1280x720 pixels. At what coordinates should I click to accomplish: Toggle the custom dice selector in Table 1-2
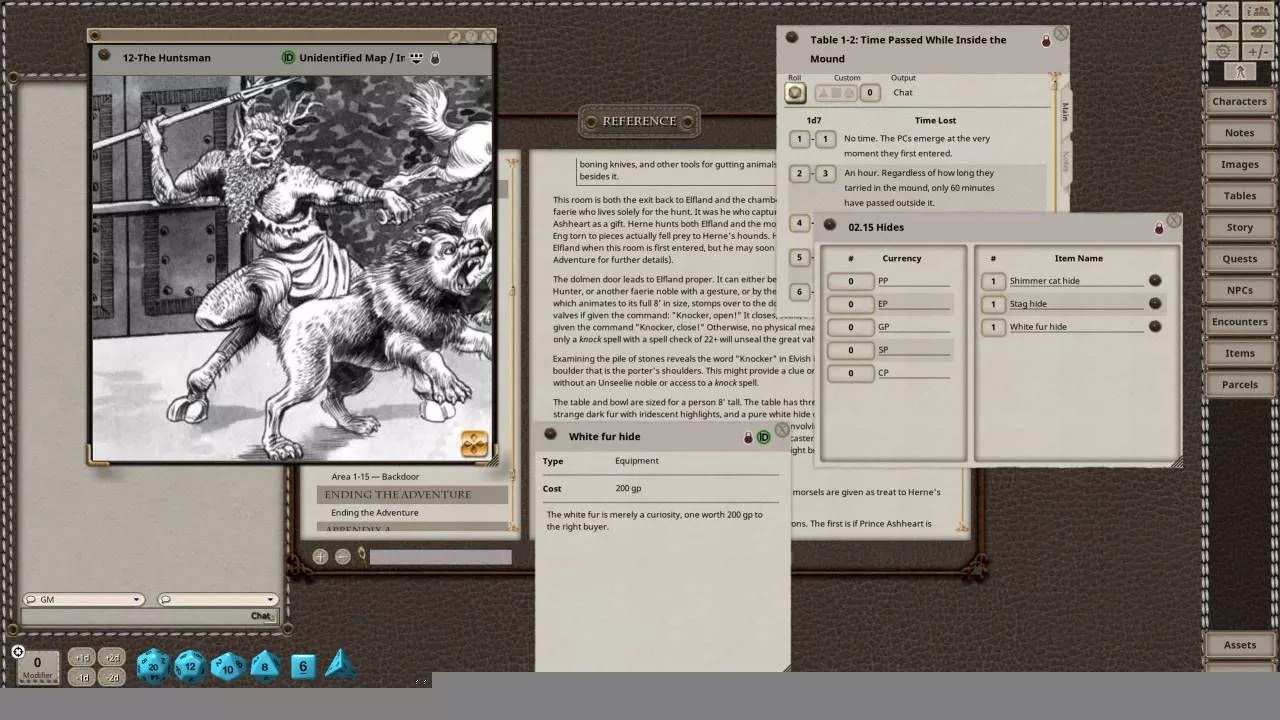835,93
